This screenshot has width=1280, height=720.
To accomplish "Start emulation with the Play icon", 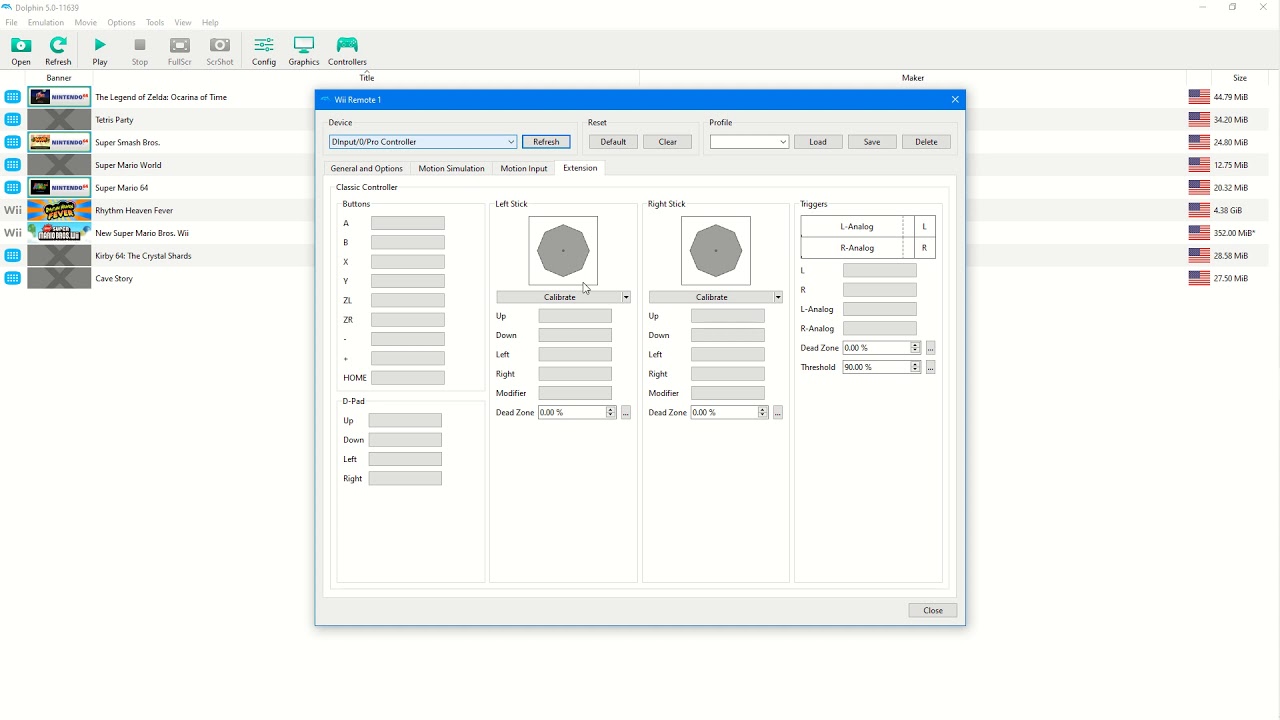I will [100, 51].
